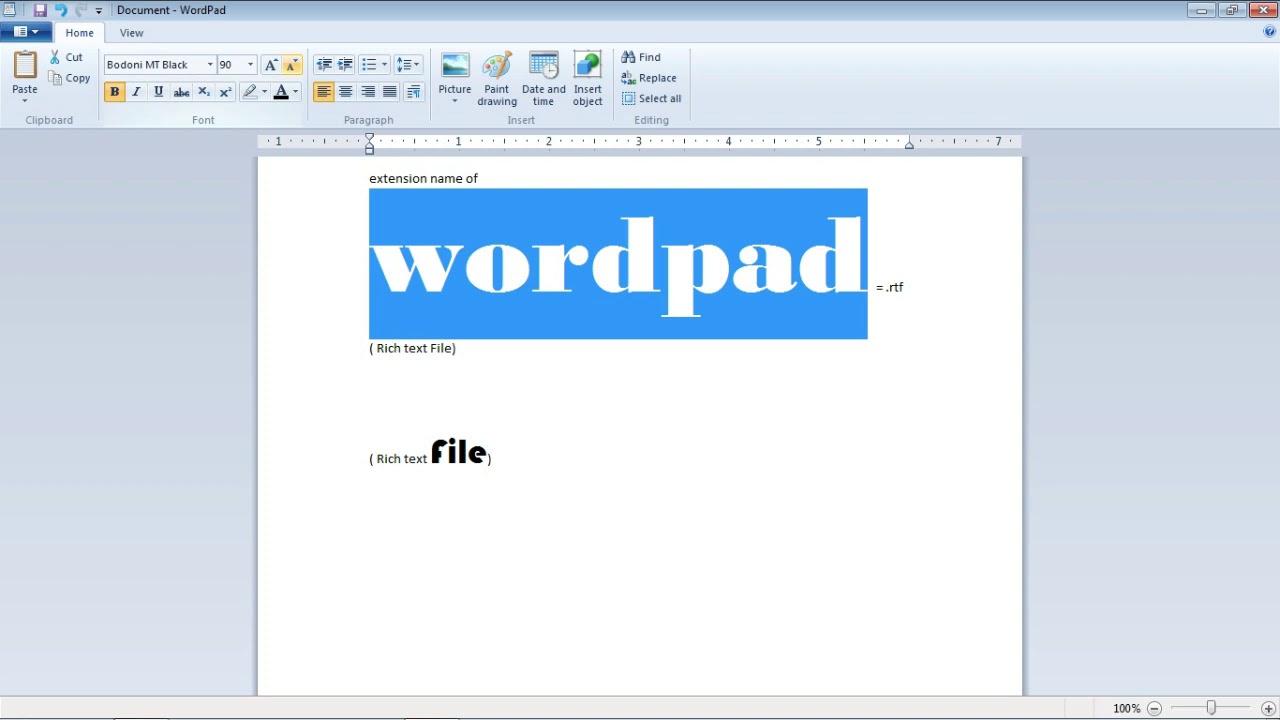Grow font size

[x=270, y=65]
